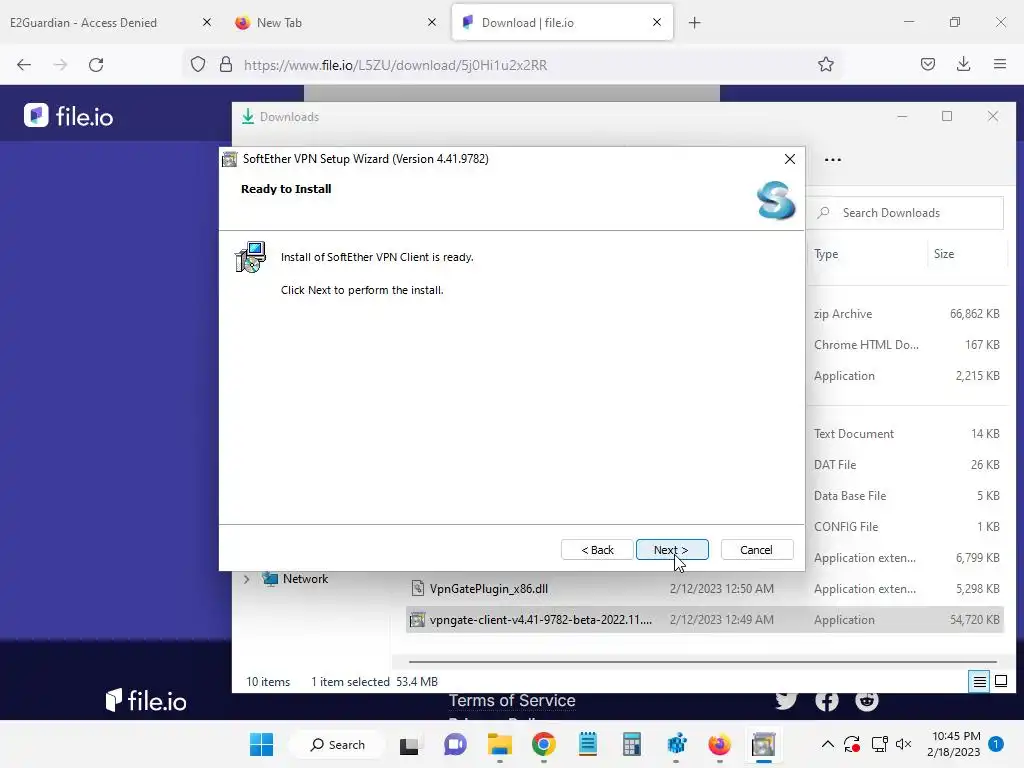Screen dimensions: 1024x768
Task: Select the Text Document 14 KB row
Action: click(906, 434)
